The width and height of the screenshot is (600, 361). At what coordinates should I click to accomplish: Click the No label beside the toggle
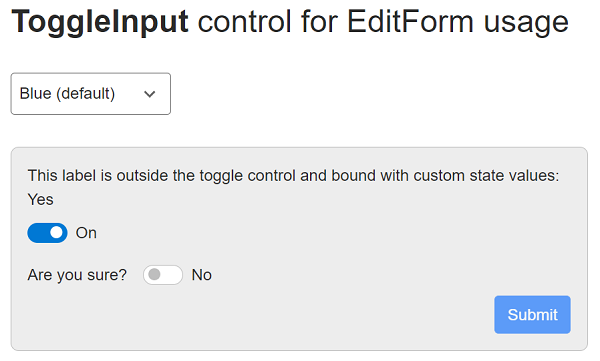[x=202, y=275]
